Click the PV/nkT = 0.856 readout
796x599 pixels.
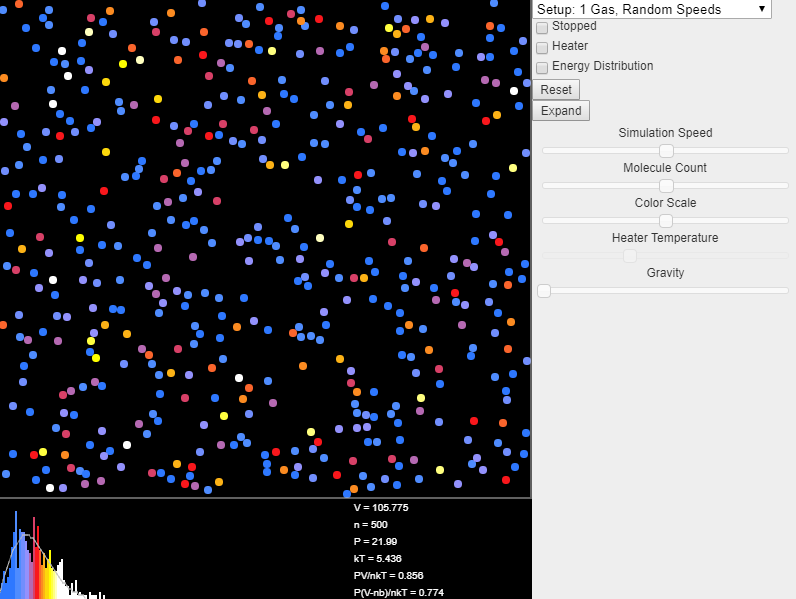pos(388,576)
